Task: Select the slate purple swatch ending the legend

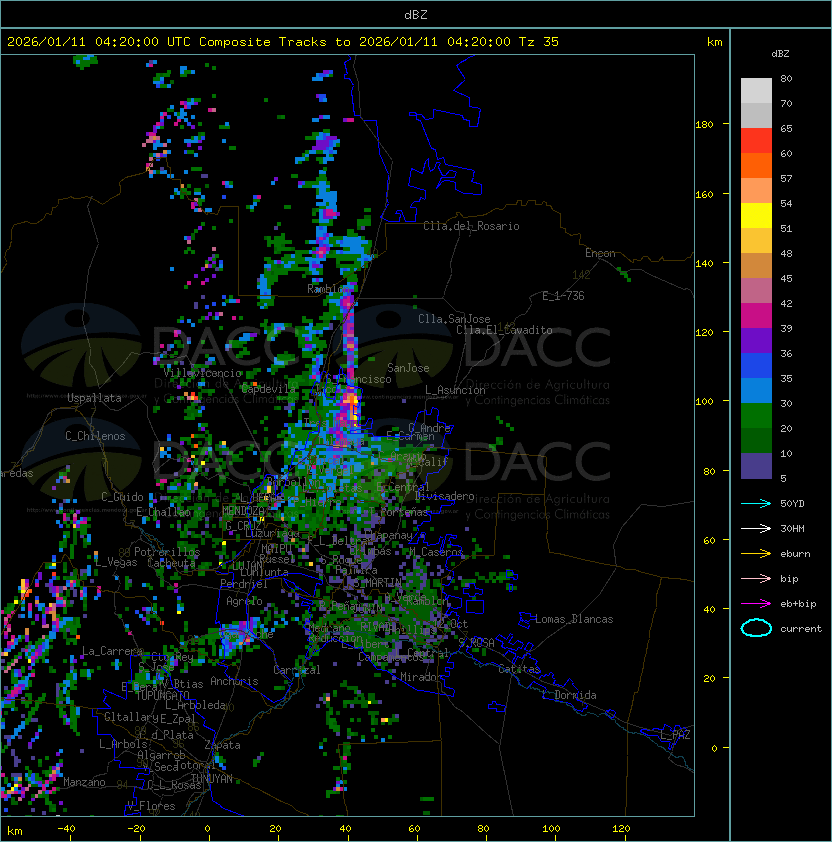Action: coord(756,466)
